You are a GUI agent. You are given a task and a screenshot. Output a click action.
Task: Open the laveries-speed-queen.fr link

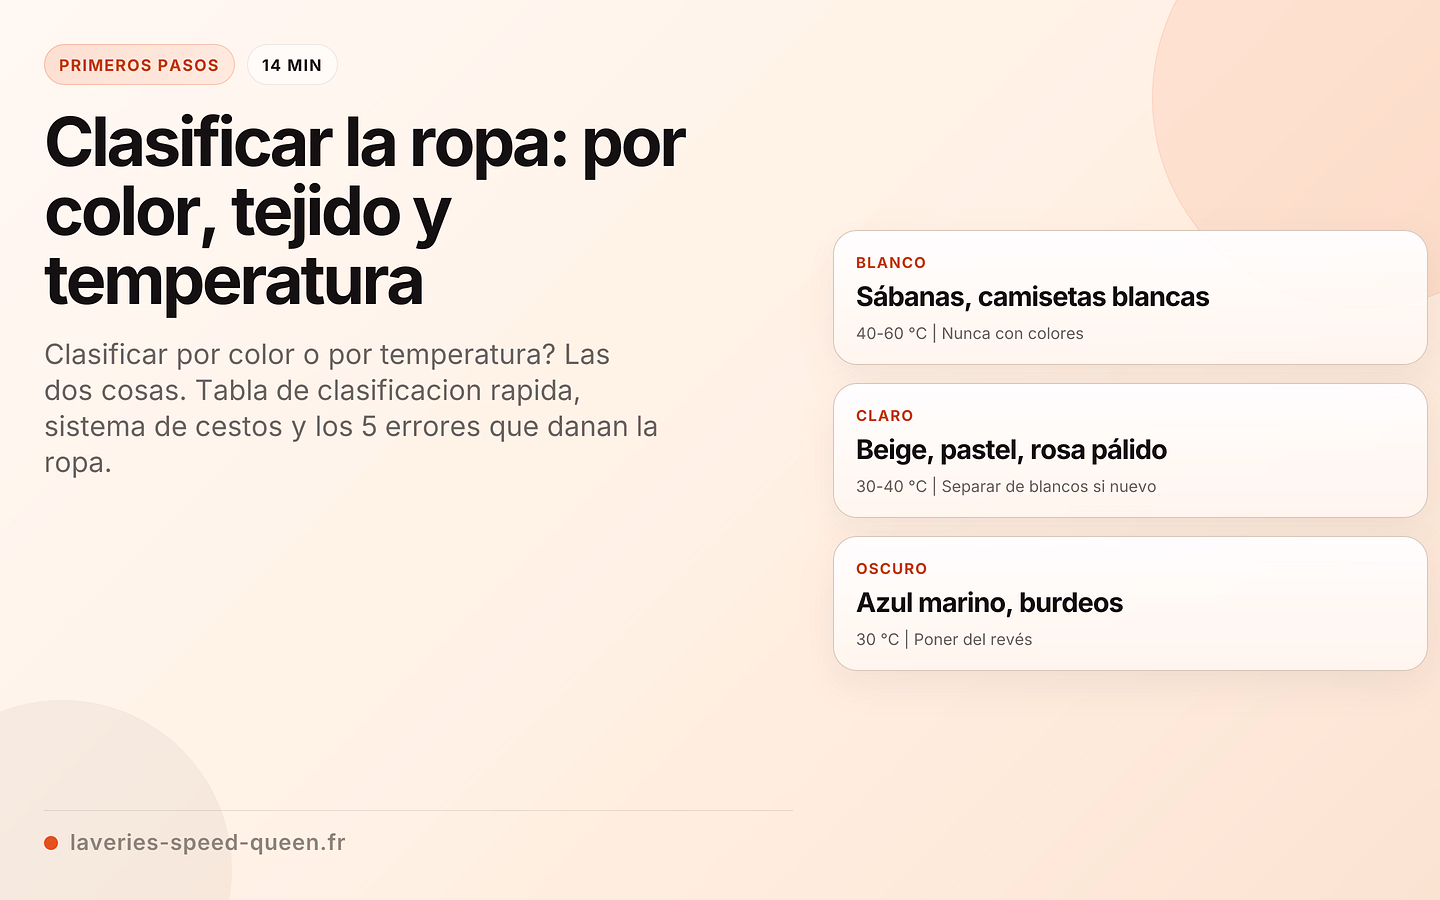click(x=208, y=842)
